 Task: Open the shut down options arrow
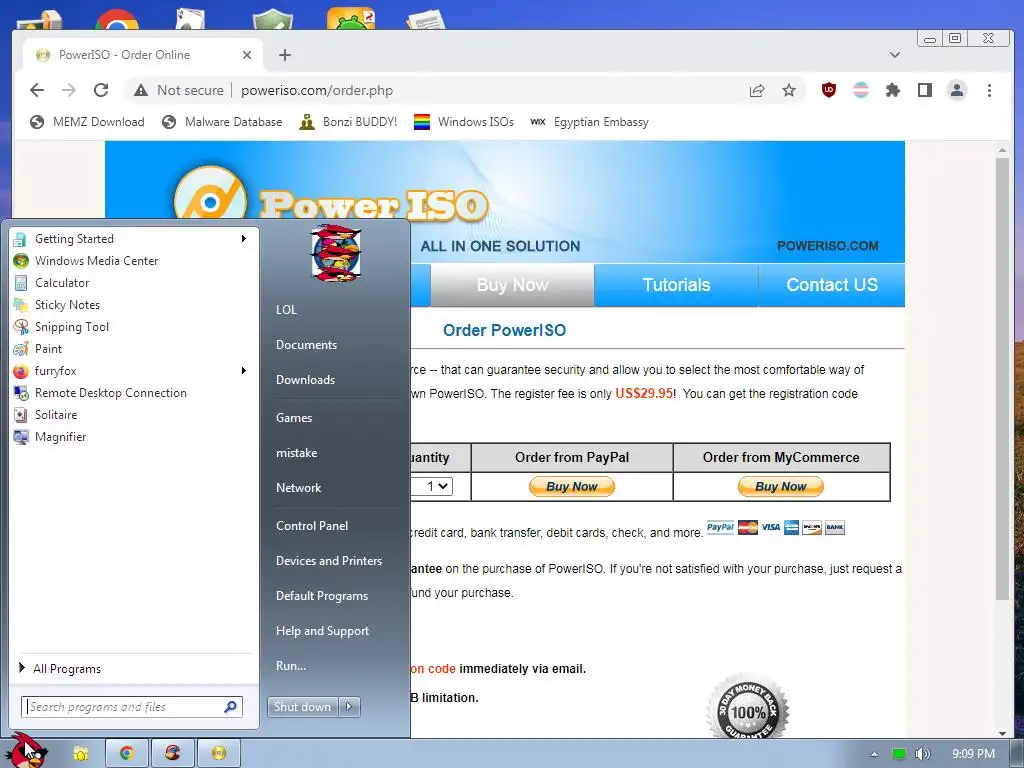349,707
